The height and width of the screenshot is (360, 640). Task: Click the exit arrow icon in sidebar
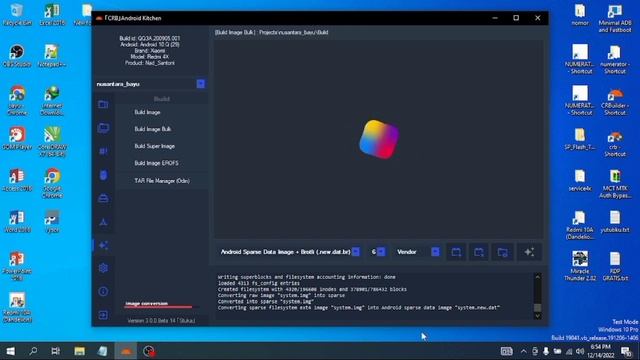pos(103,315)
